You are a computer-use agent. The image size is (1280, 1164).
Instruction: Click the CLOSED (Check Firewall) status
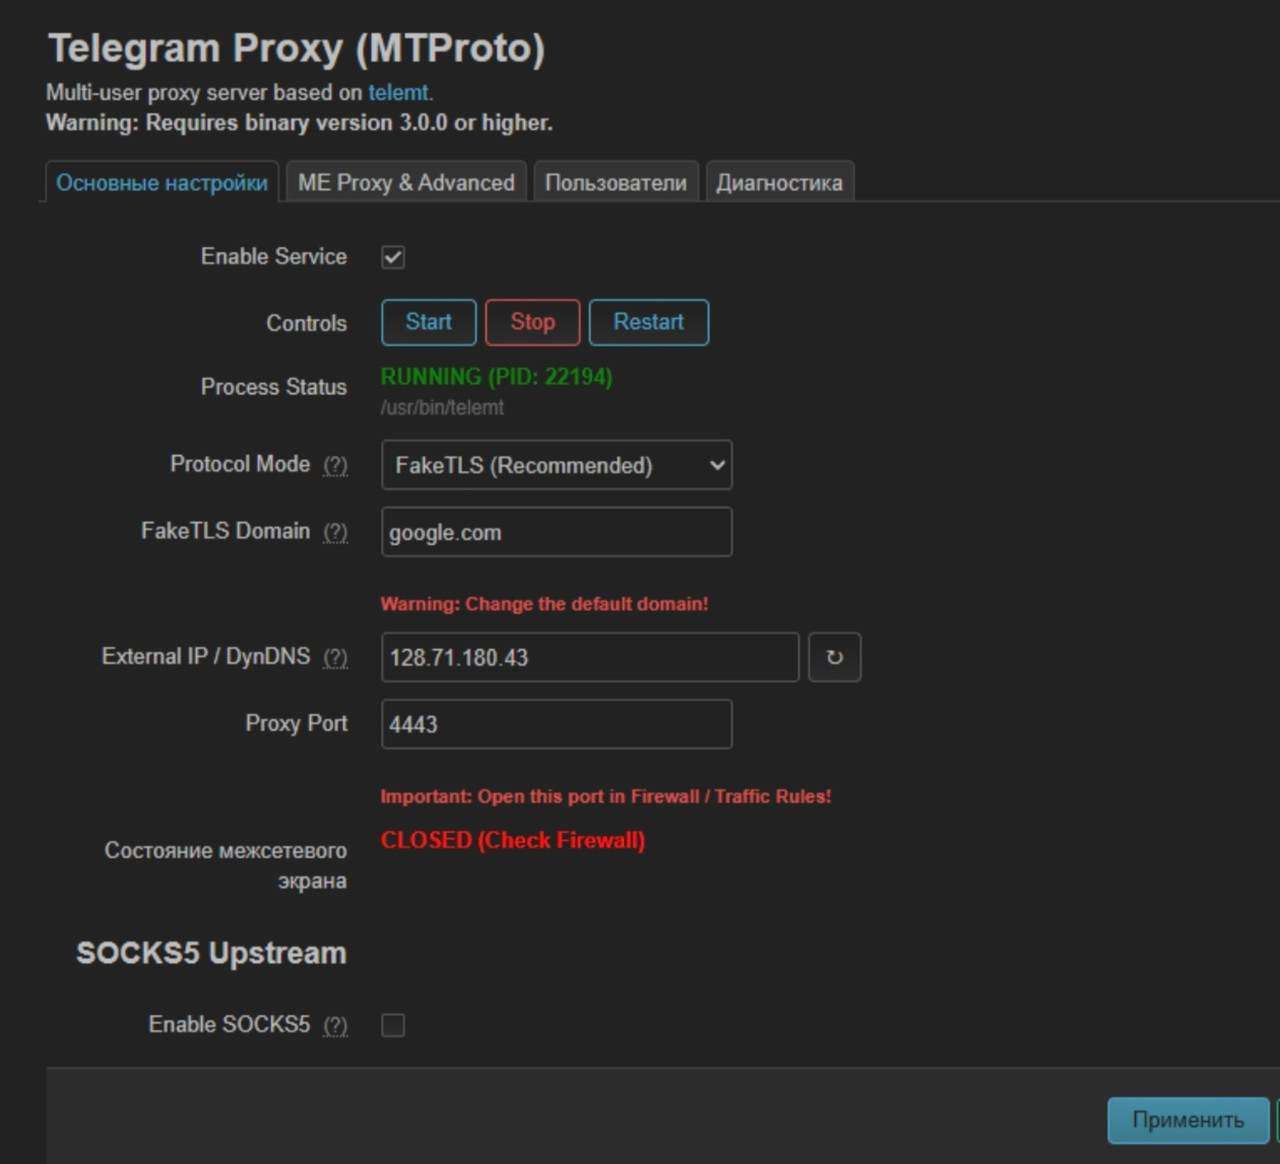[x=513, y=840]
